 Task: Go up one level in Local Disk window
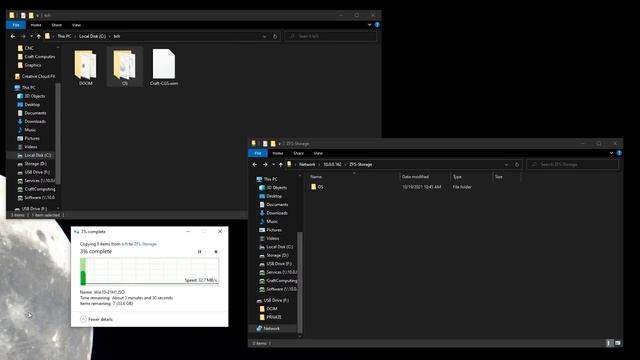point(39,36)
